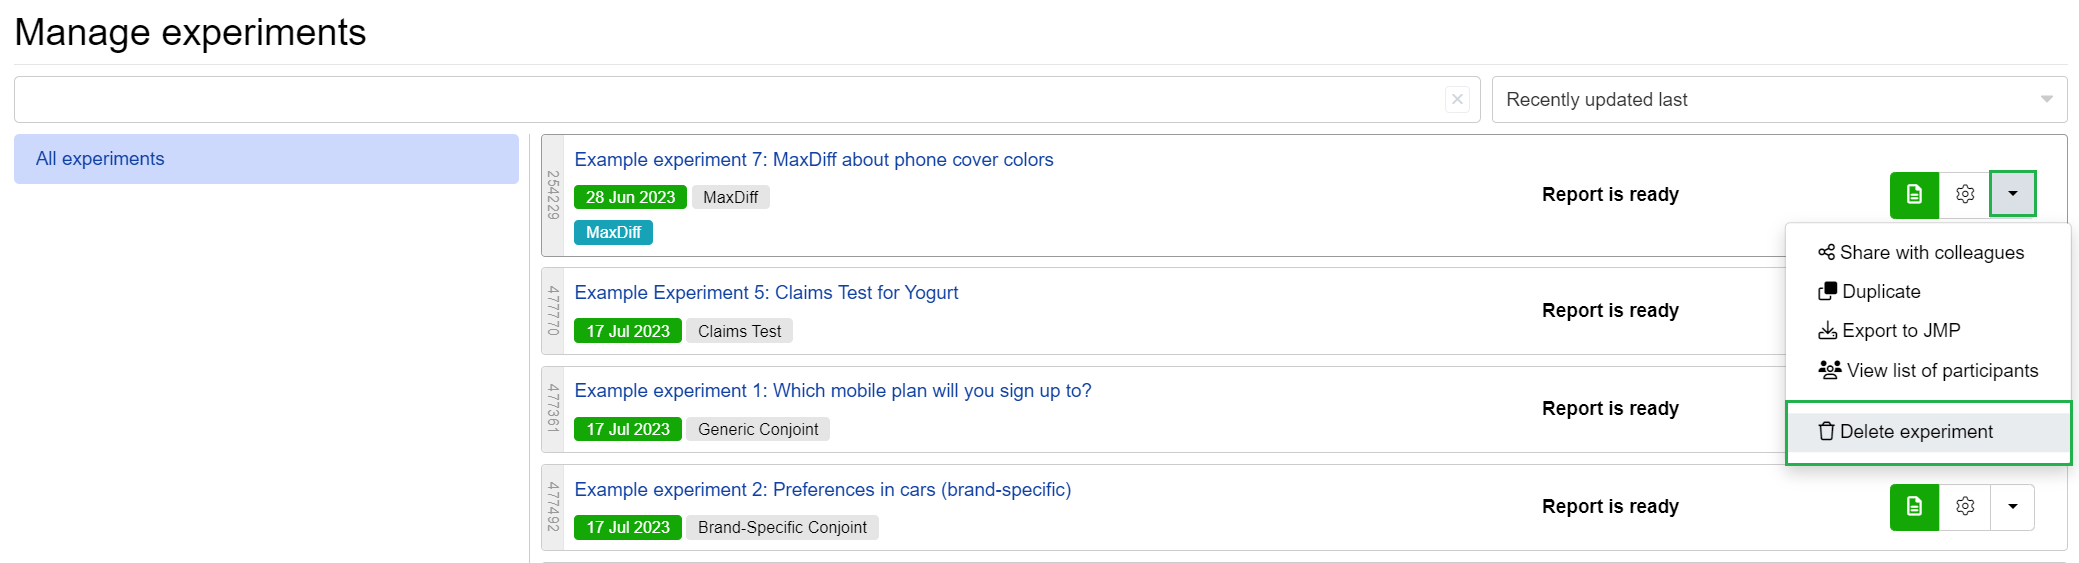Viewport: 2079px width, 563px height.
Task: Open Example experiment 7 MaxDiff link
Action: point(813,160)
